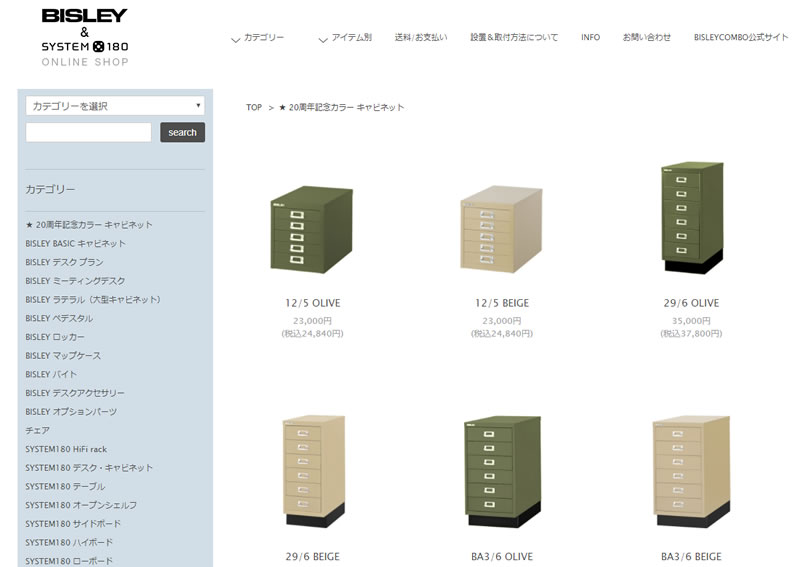Image resolution: width=800 pixels, height=567 pixels.
Task: Select the 29/6 OLIVE cabinet thumbnail
Action: (691, 217)
